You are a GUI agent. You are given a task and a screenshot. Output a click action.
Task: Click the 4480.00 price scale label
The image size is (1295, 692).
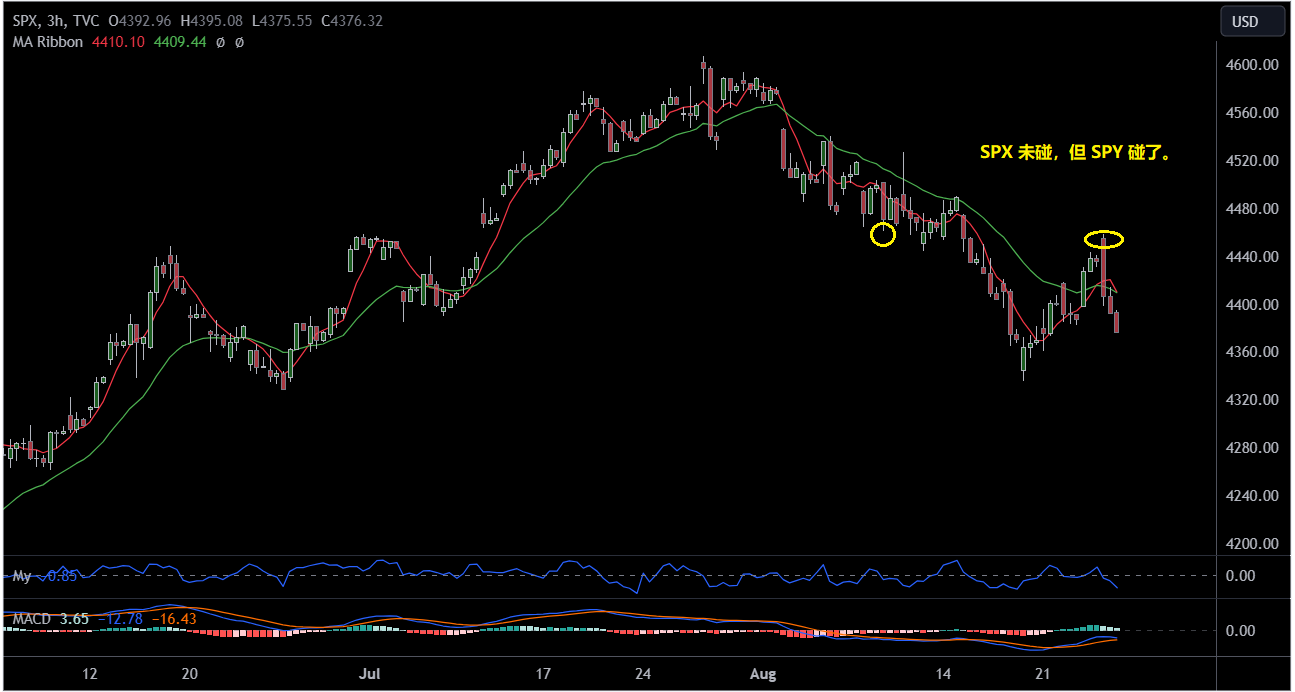coord(1251,209)
